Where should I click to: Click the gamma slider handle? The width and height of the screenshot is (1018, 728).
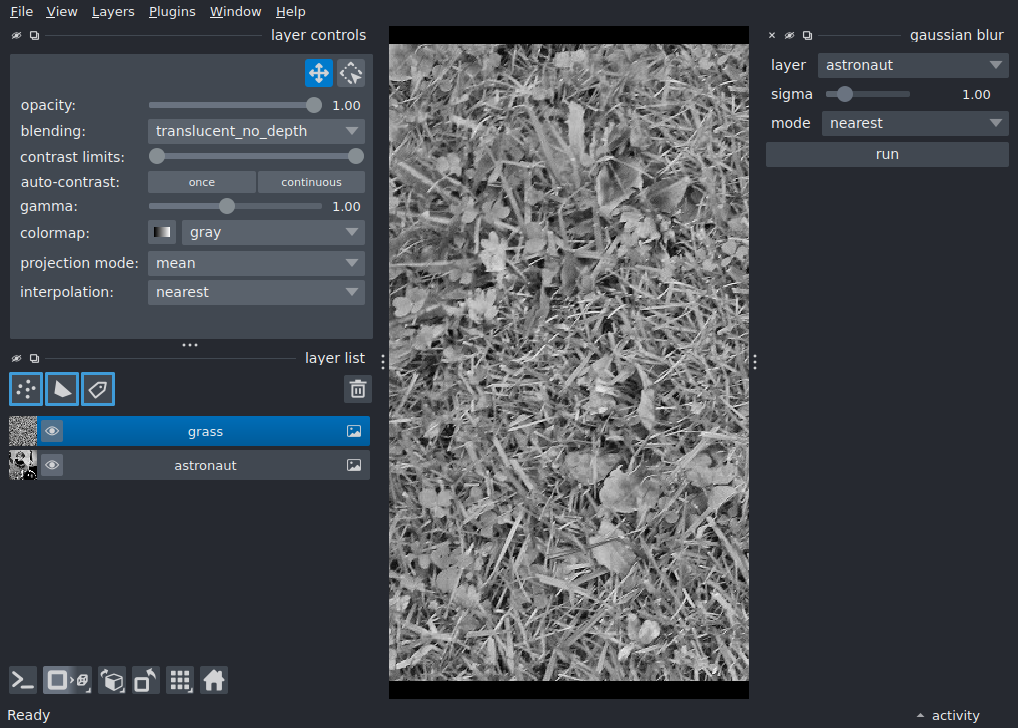(227, 206)
